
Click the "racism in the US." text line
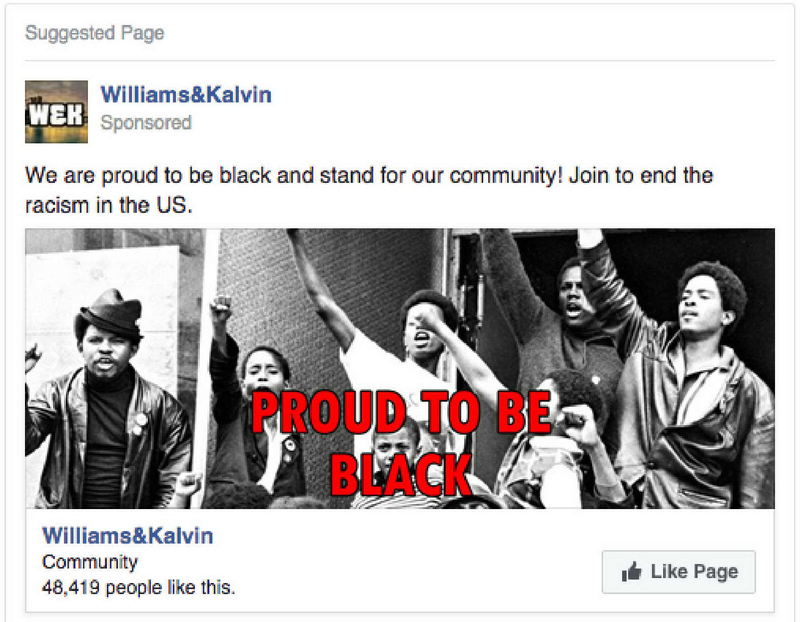[109, 206]
